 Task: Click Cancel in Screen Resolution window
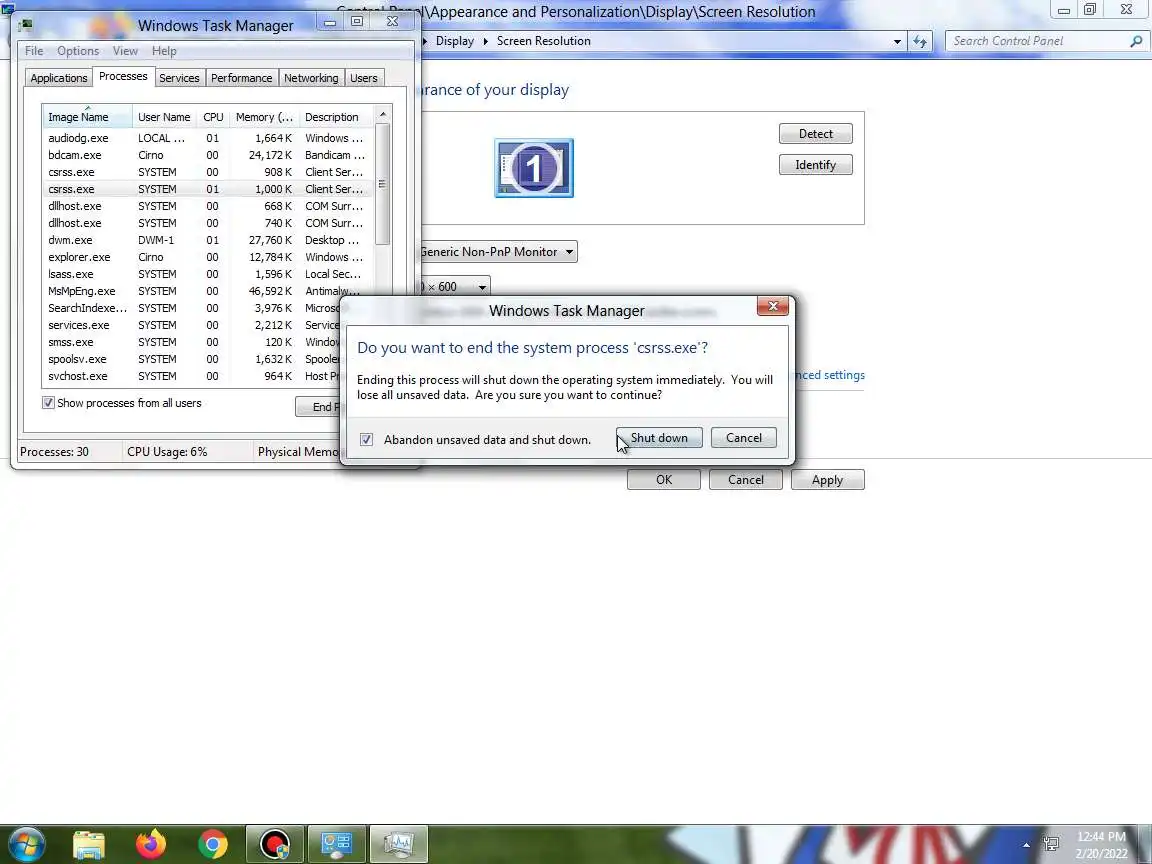tap(746, 480)
